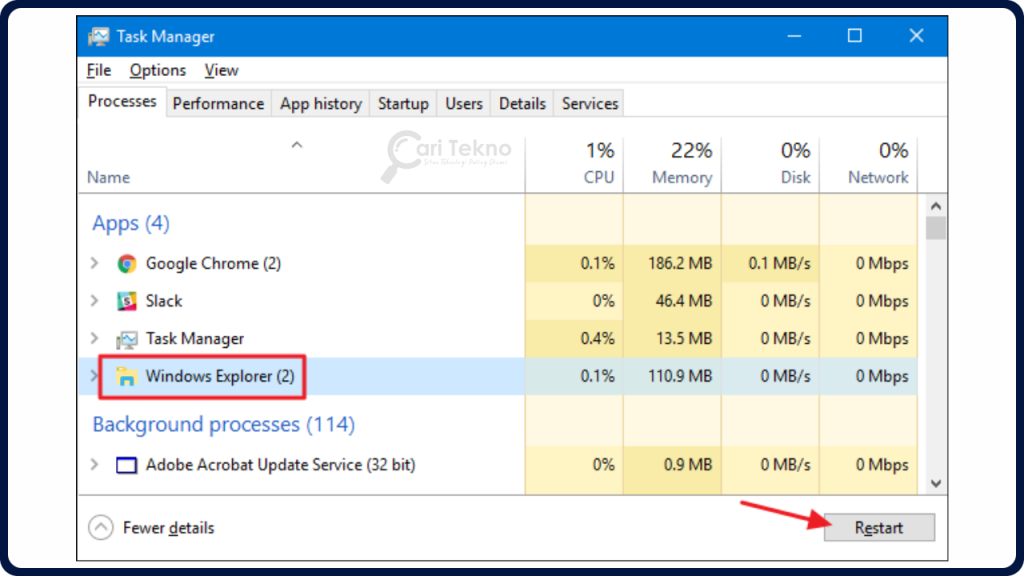The width and height of the screenshot is (1024, 576).
Task: Expand the Windows Explorer process group
Action: point(93,377)
